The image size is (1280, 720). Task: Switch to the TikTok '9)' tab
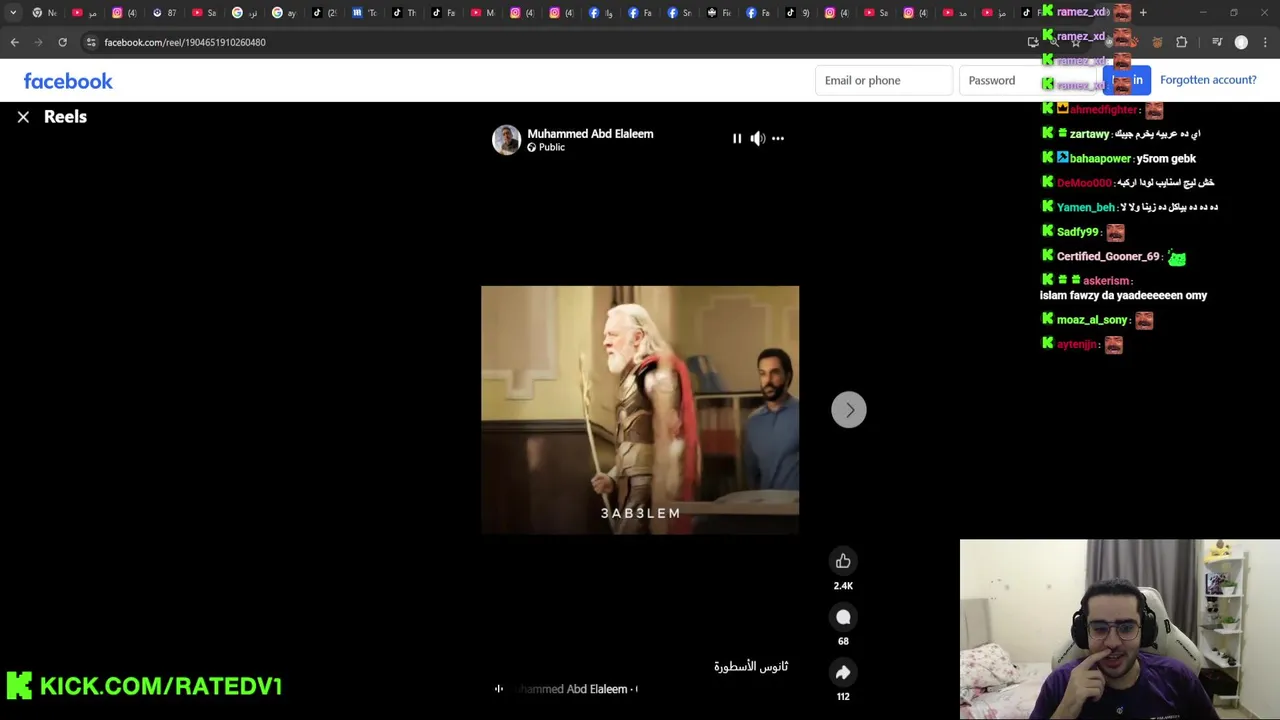[798, 13]
